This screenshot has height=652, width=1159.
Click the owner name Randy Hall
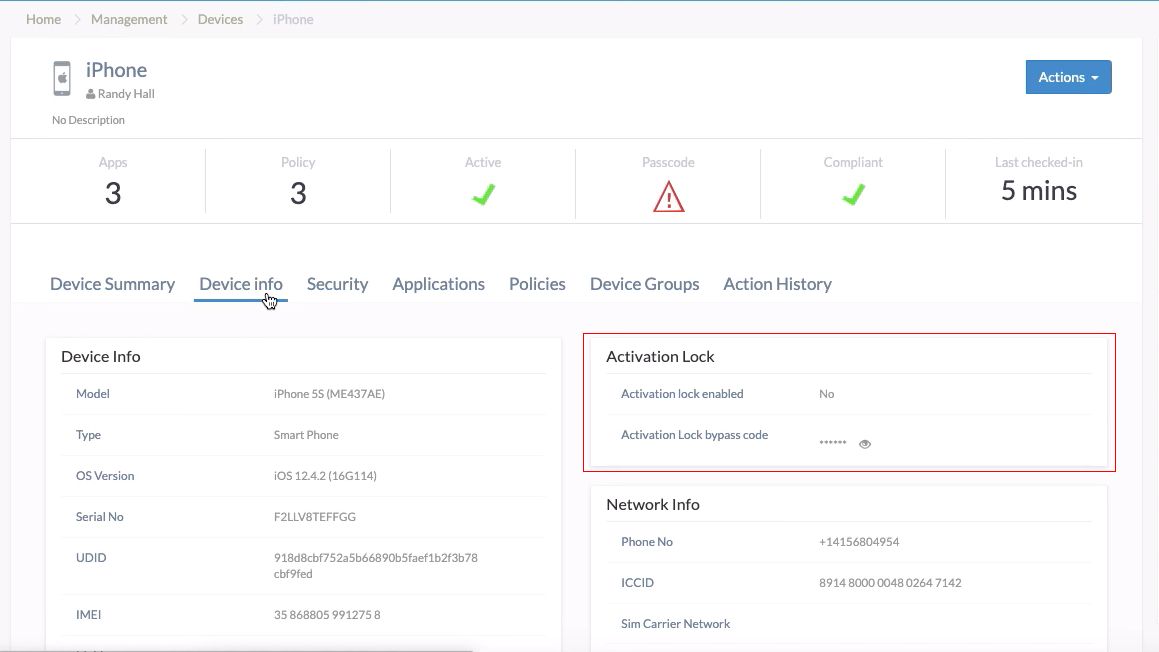pos(126,94)
